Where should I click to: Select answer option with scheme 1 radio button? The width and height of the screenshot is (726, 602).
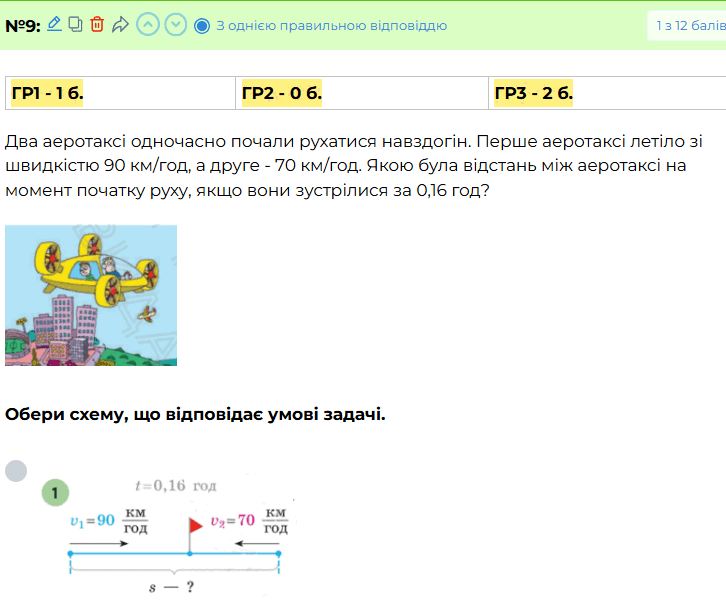pos(16,471)
